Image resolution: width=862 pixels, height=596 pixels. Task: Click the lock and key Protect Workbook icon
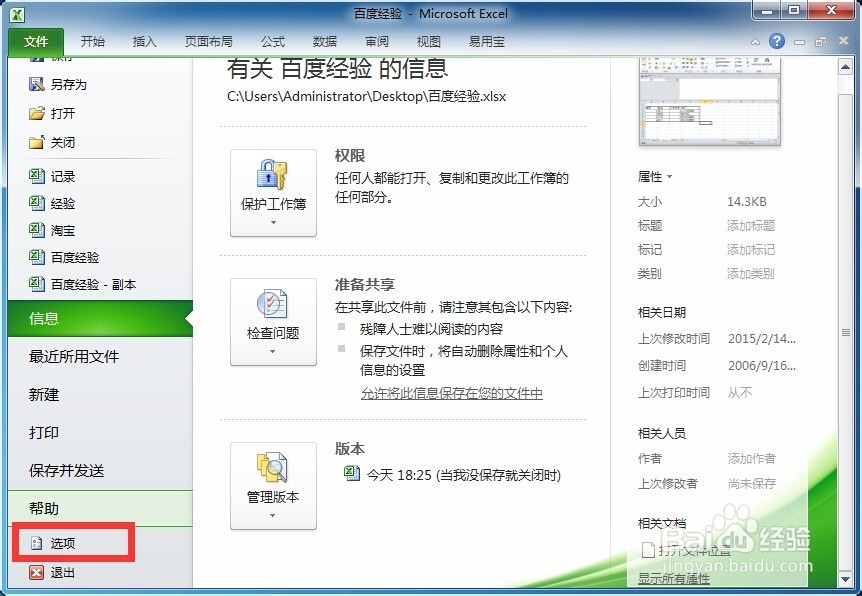[x=272, y=174]
